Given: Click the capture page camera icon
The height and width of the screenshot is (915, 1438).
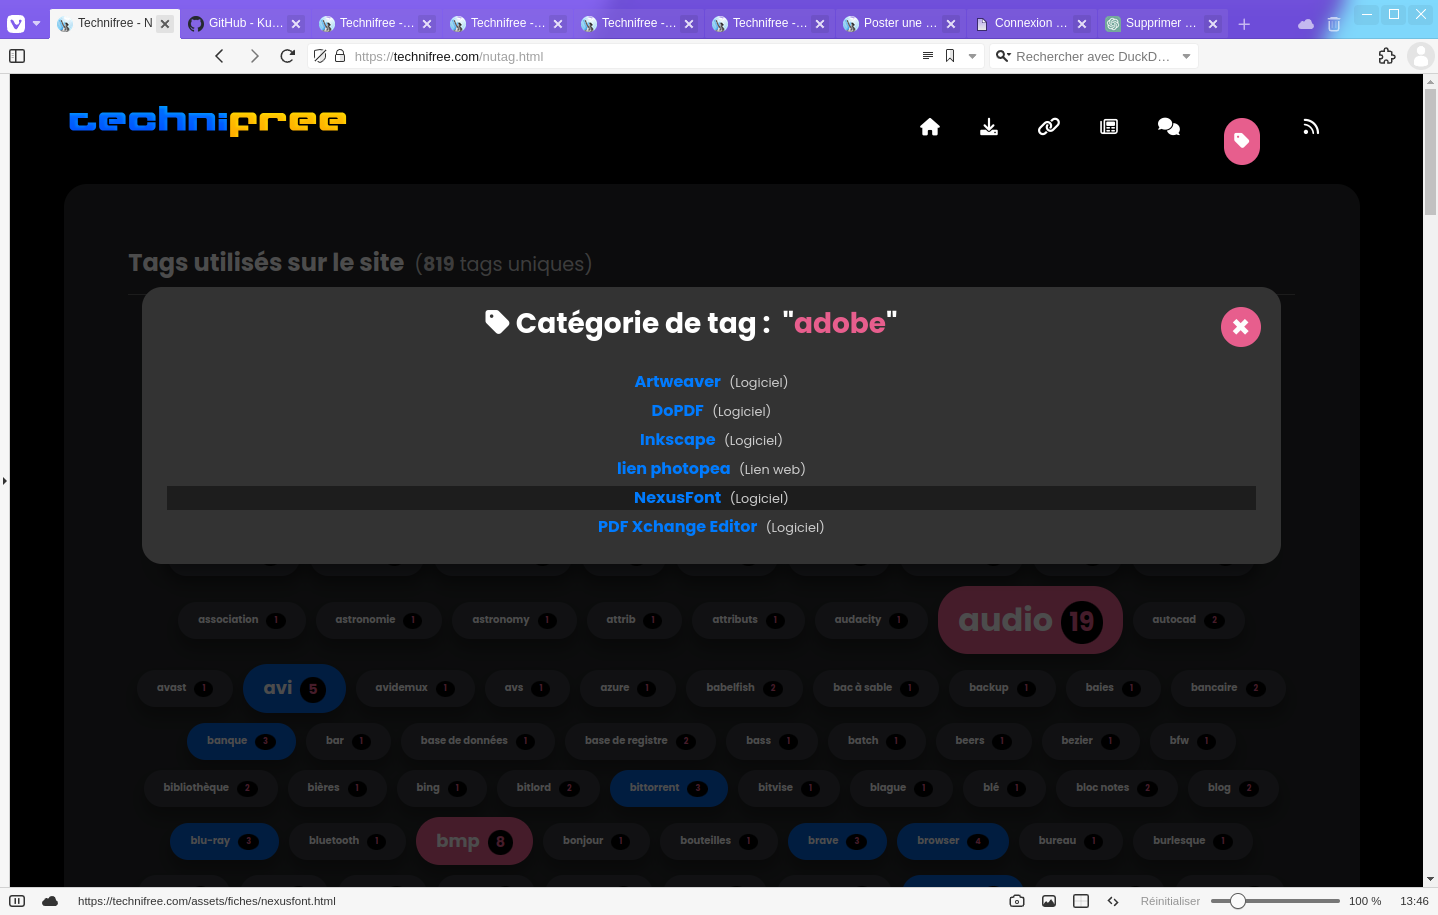Looking at the screenshot, I should [x=1017, y=901].
